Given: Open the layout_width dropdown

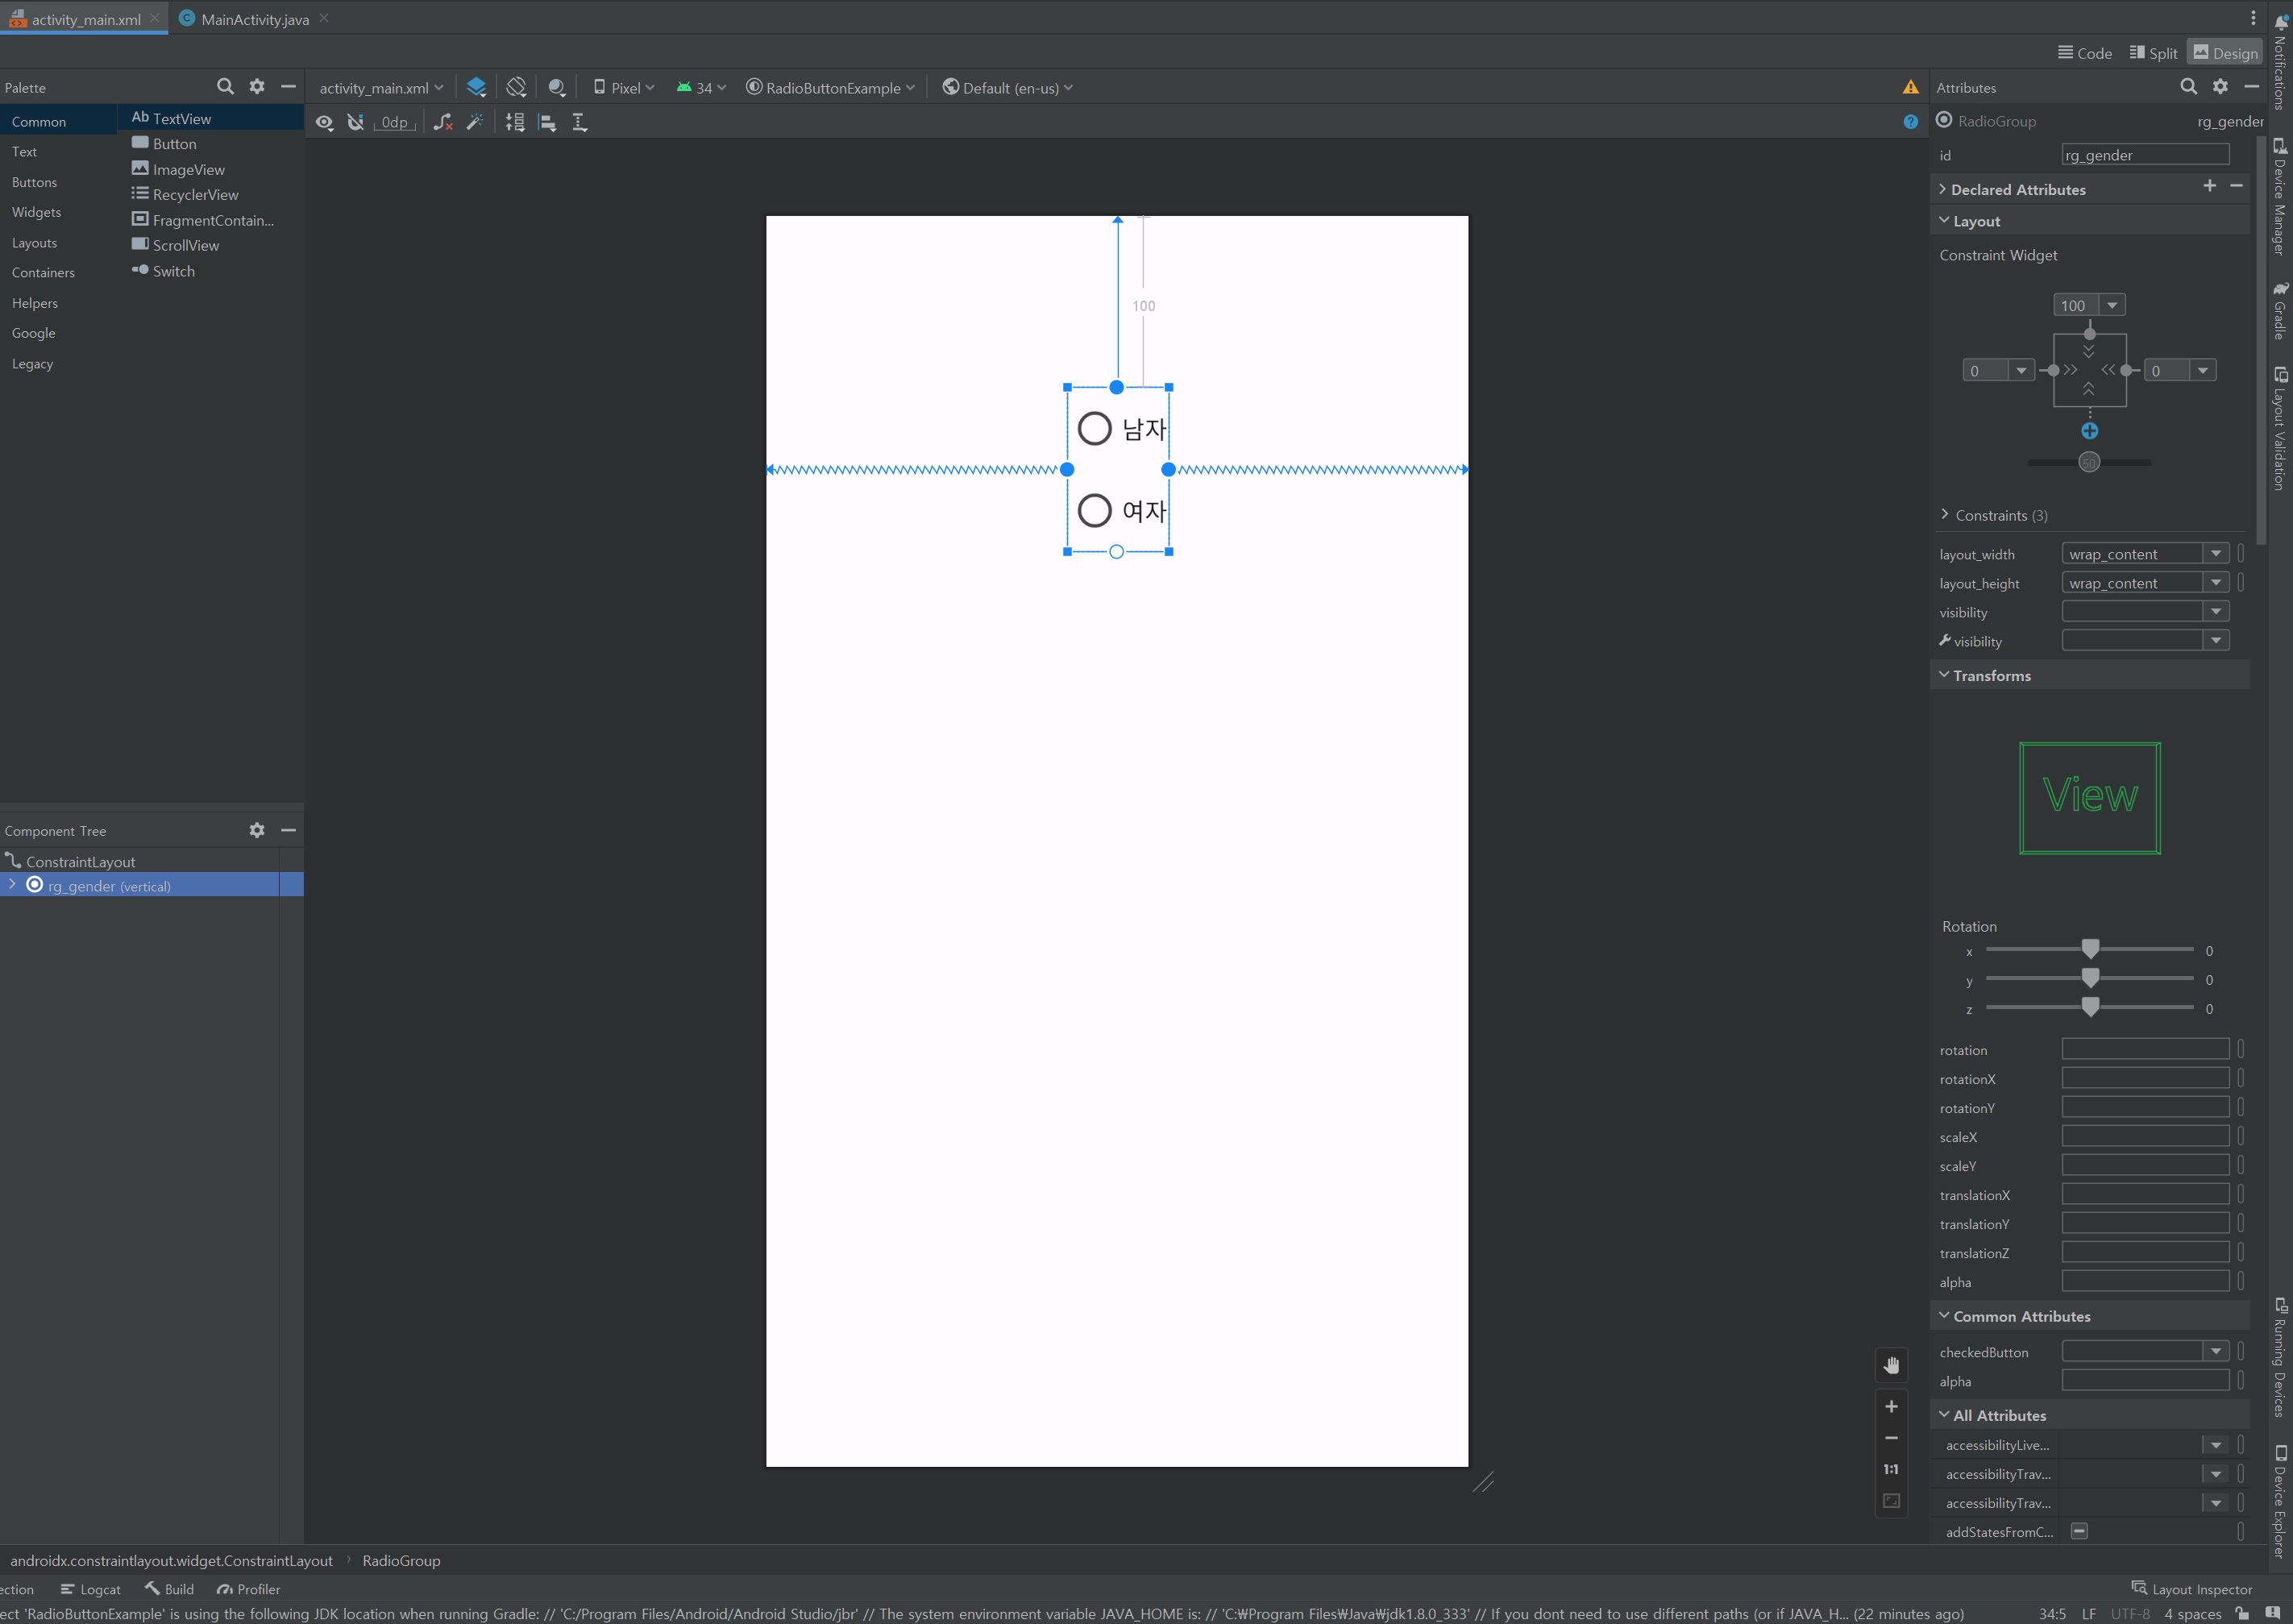Looking at the screenshot, I should 2216,553.
